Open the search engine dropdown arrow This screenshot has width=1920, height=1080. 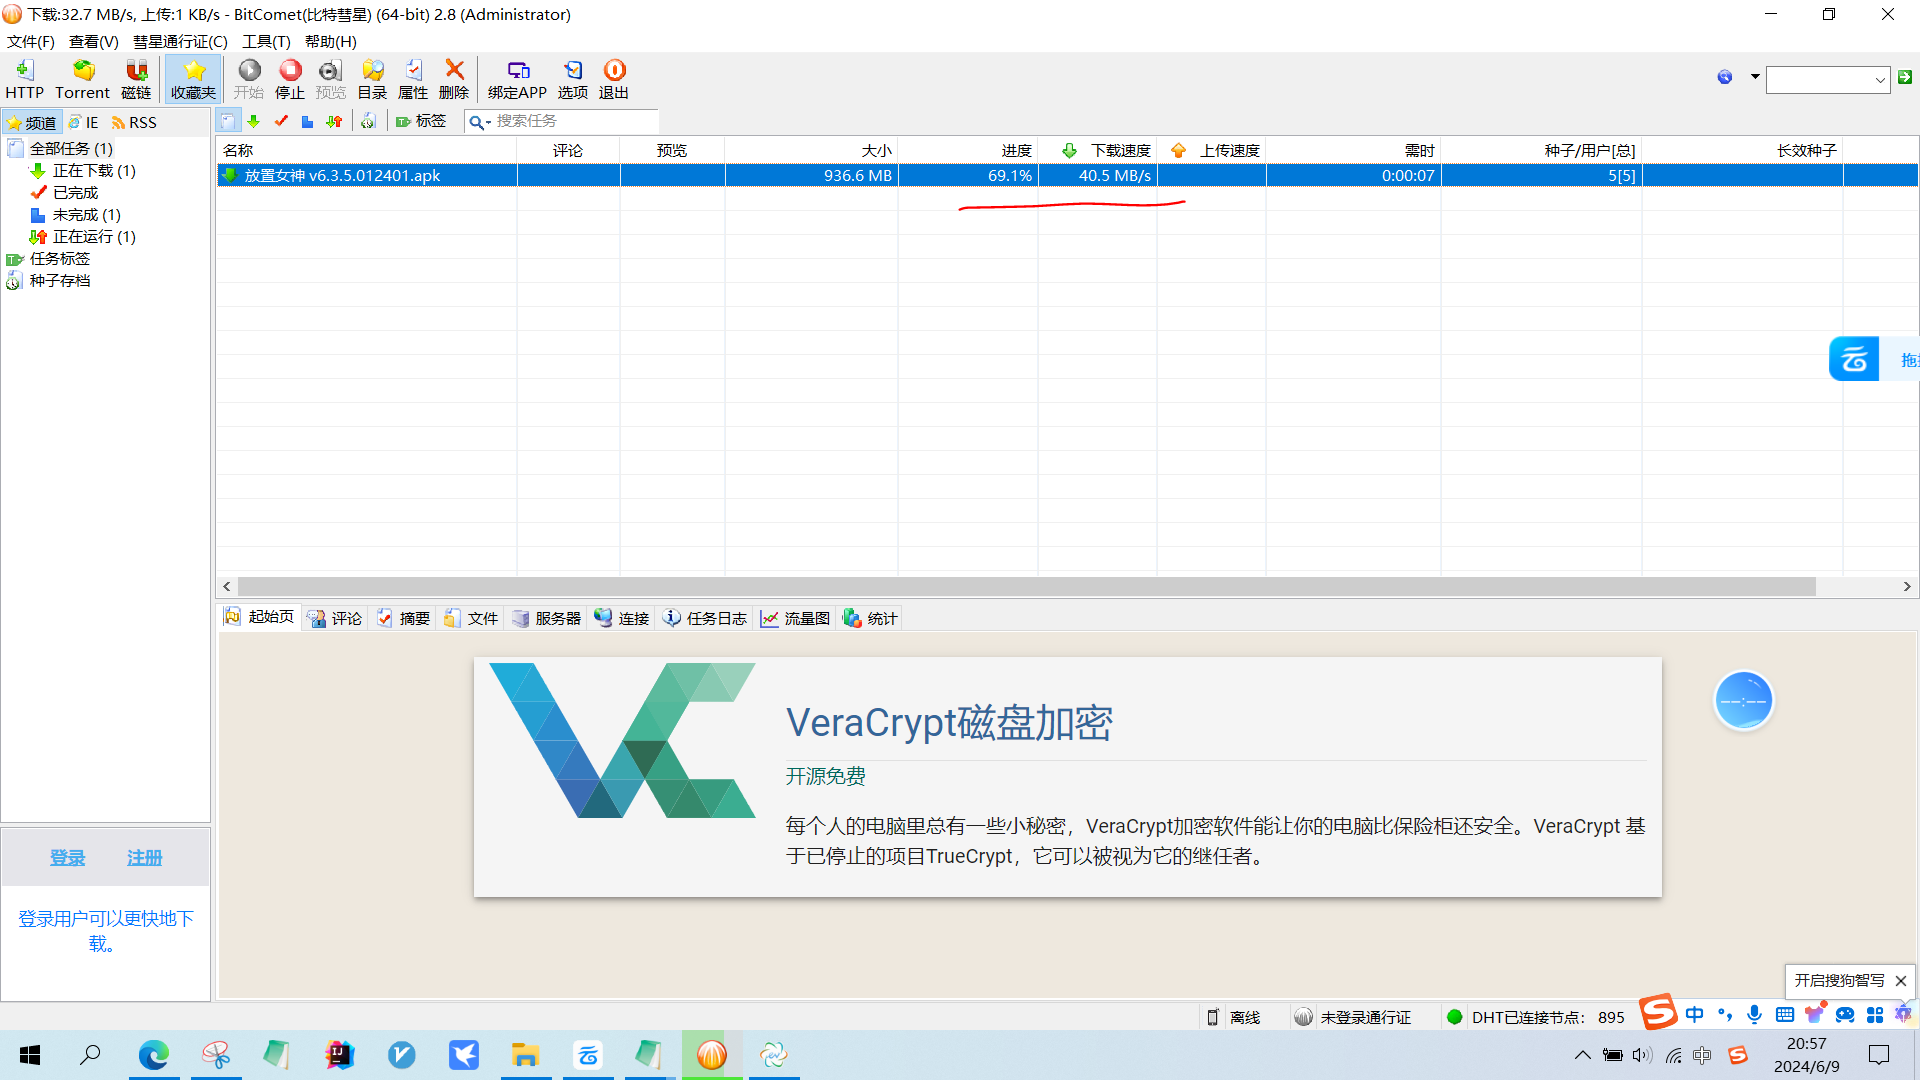[1755, 77]
